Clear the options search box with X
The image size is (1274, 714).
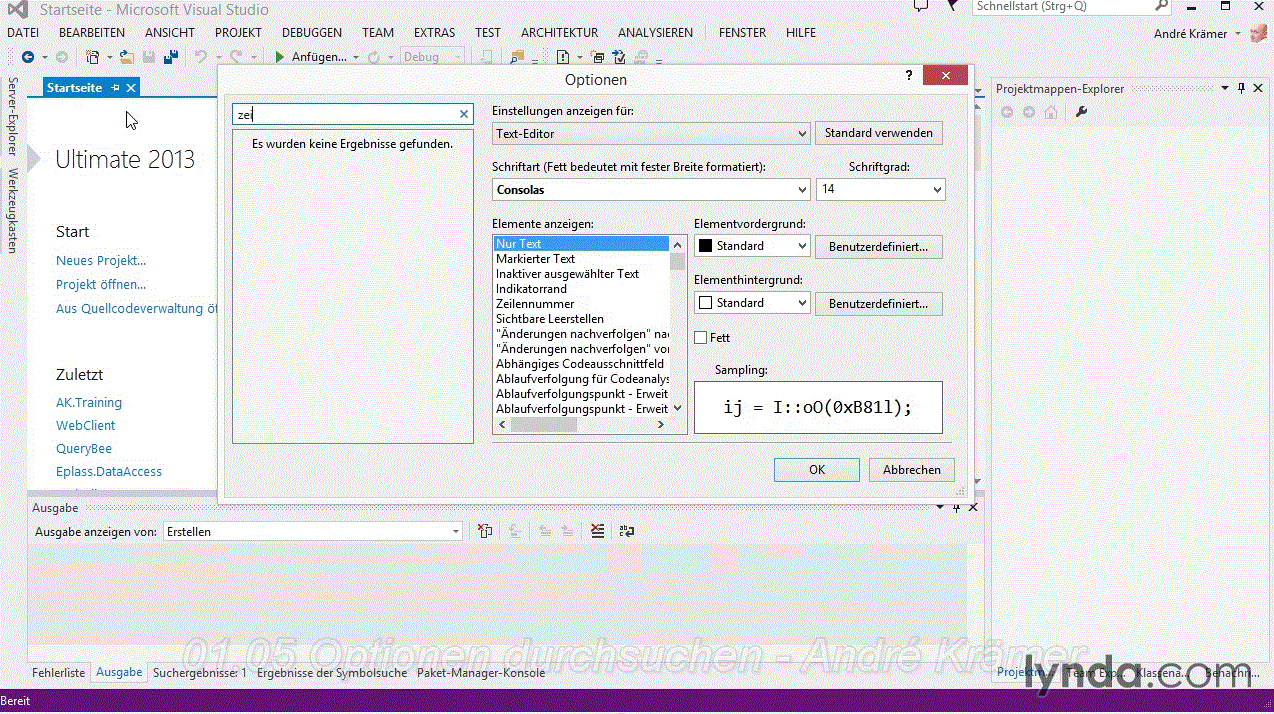tap(464, 114)
